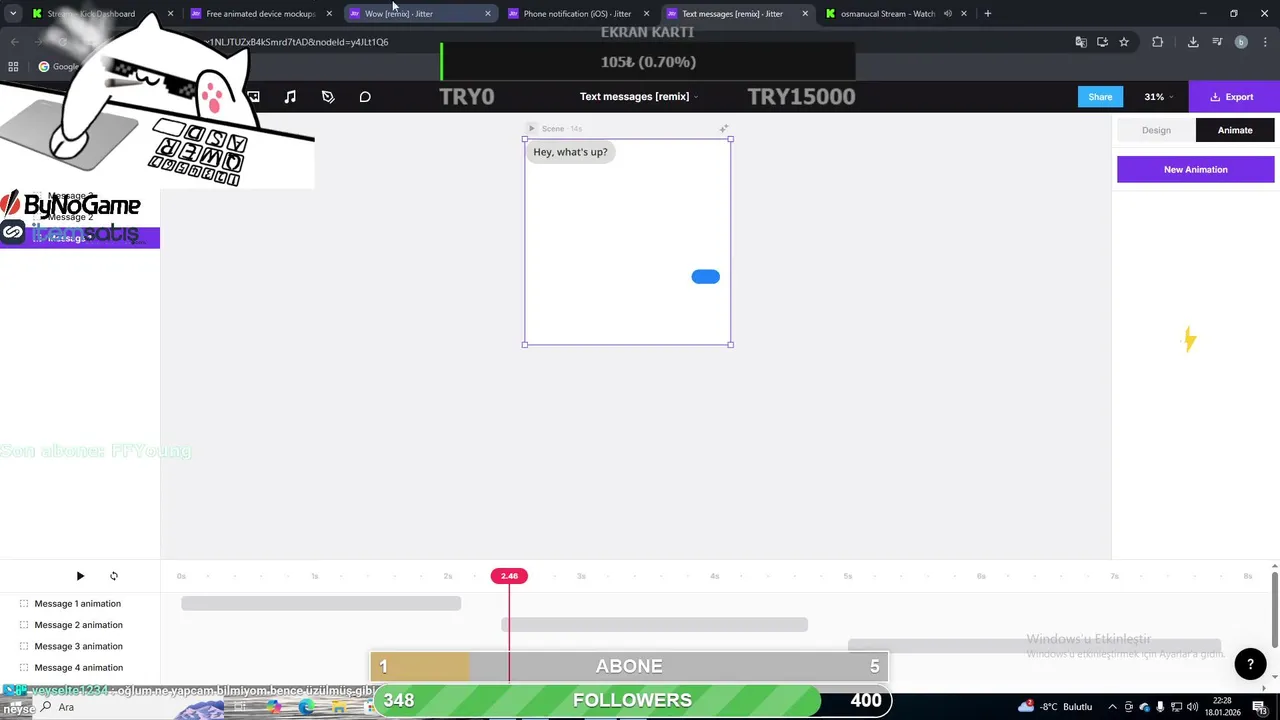Open the round help question mark button
This screenshot has height=720, width=1280.
(1250, 664)
